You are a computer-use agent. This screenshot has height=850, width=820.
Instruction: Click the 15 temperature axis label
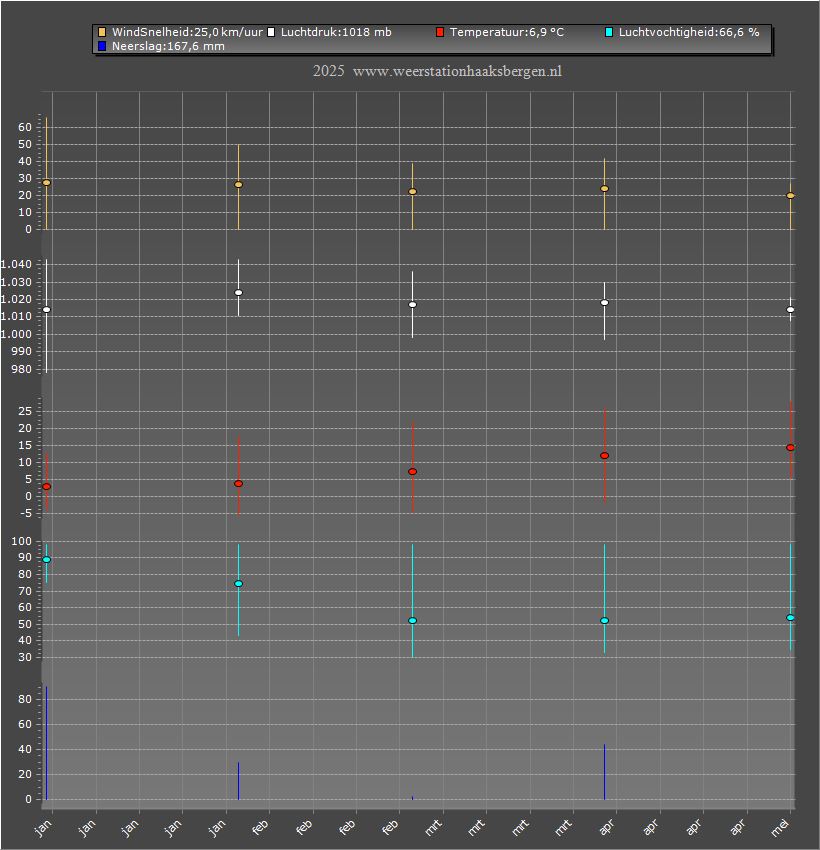point(25,446)
